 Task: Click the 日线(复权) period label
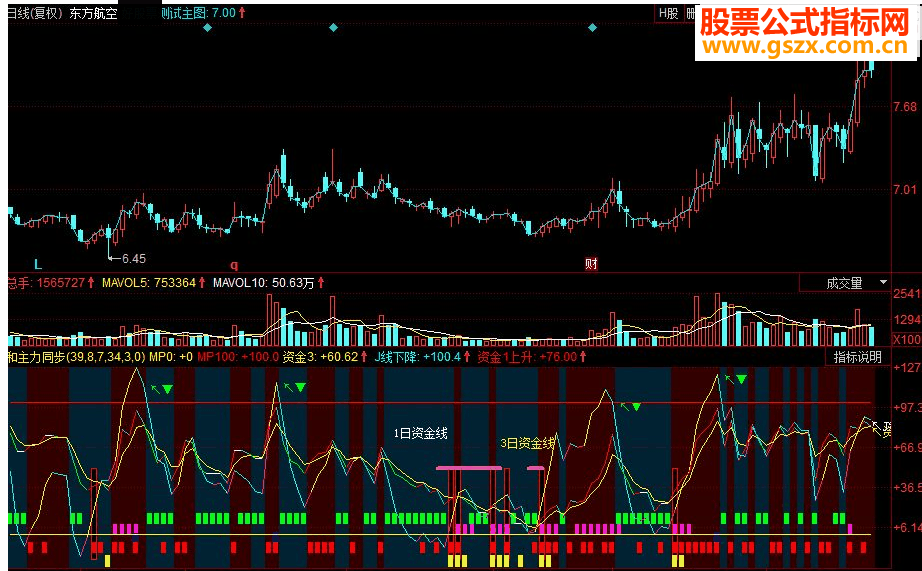click(x=35, y=13)
